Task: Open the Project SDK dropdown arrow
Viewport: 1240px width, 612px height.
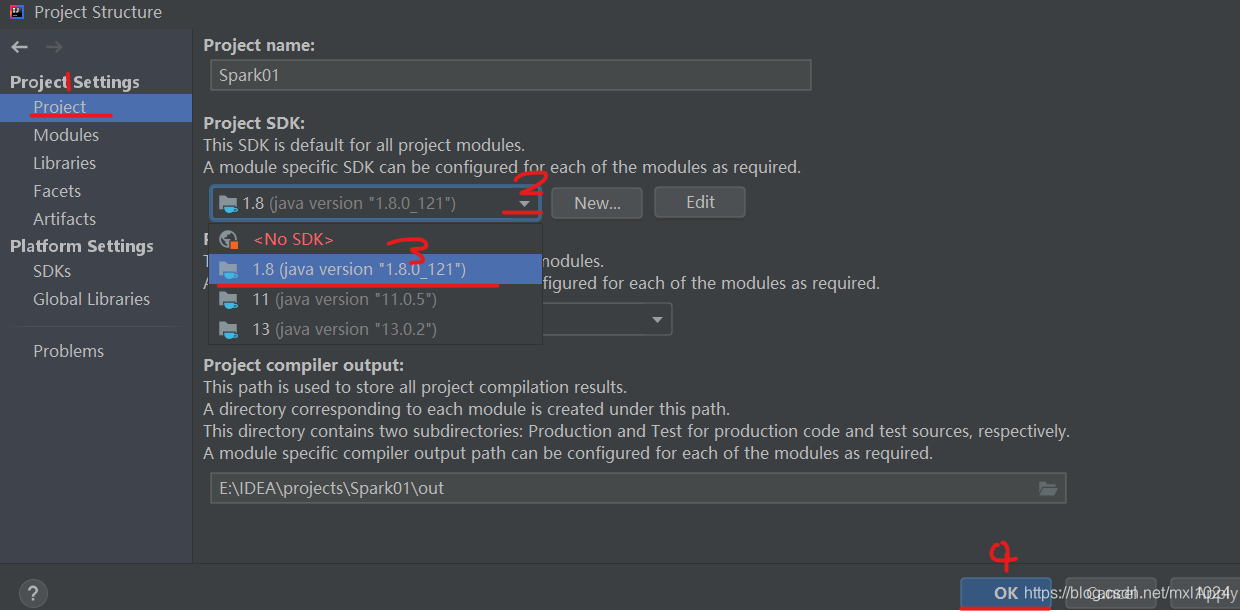Action: tap(525, 202)
